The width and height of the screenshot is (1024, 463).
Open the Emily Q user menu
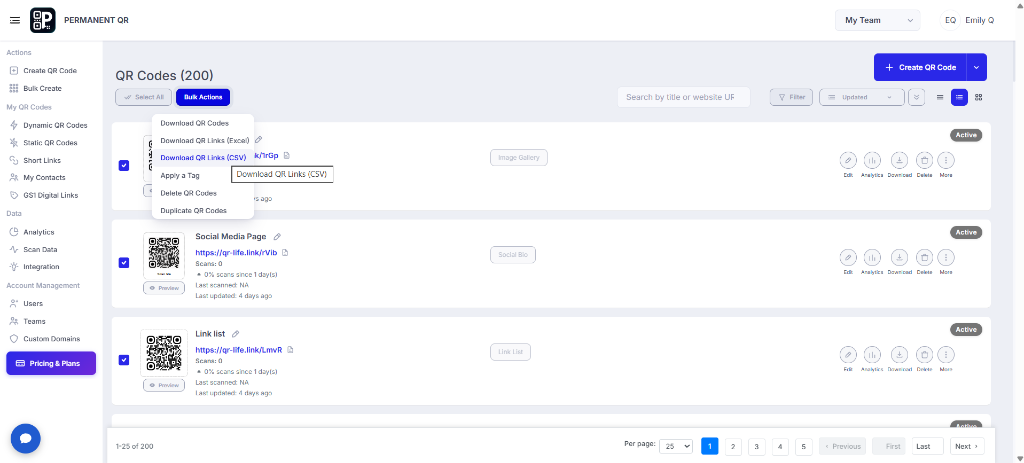pyautogui.click(x=968, y=20)
